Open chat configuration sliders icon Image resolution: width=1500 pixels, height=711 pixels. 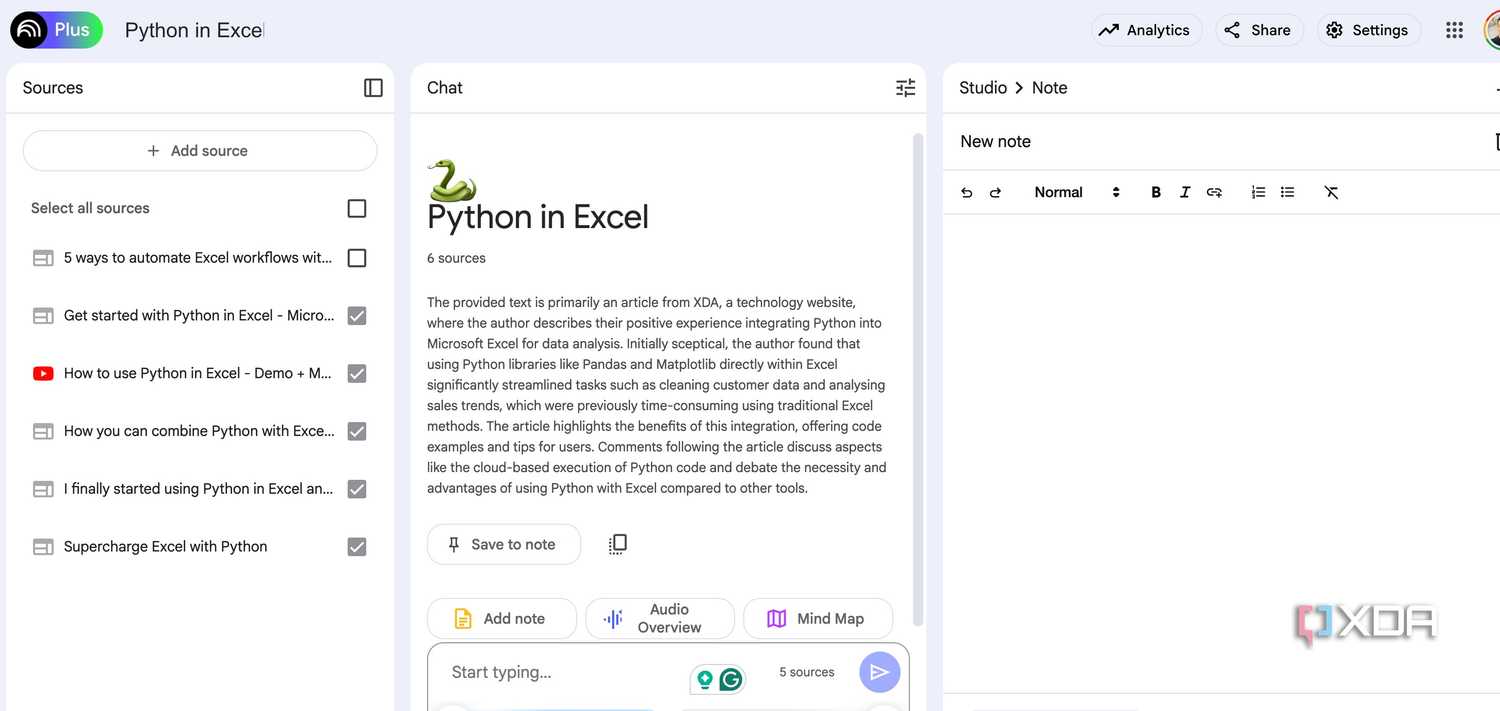pos(905,88)
